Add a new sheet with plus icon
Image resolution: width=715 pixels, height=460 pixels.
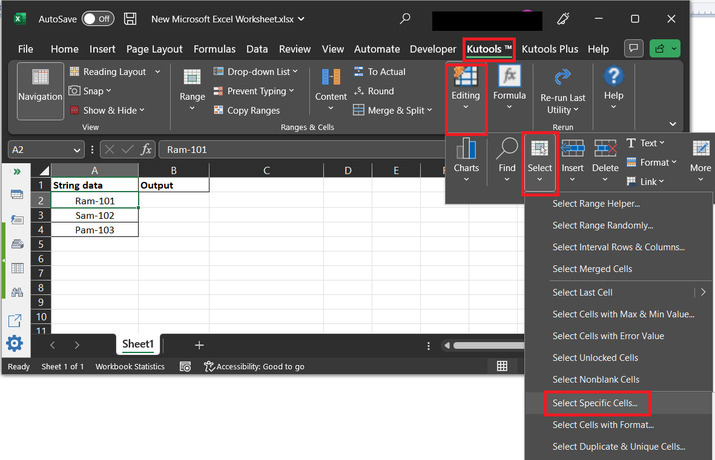tap(199, 345)
